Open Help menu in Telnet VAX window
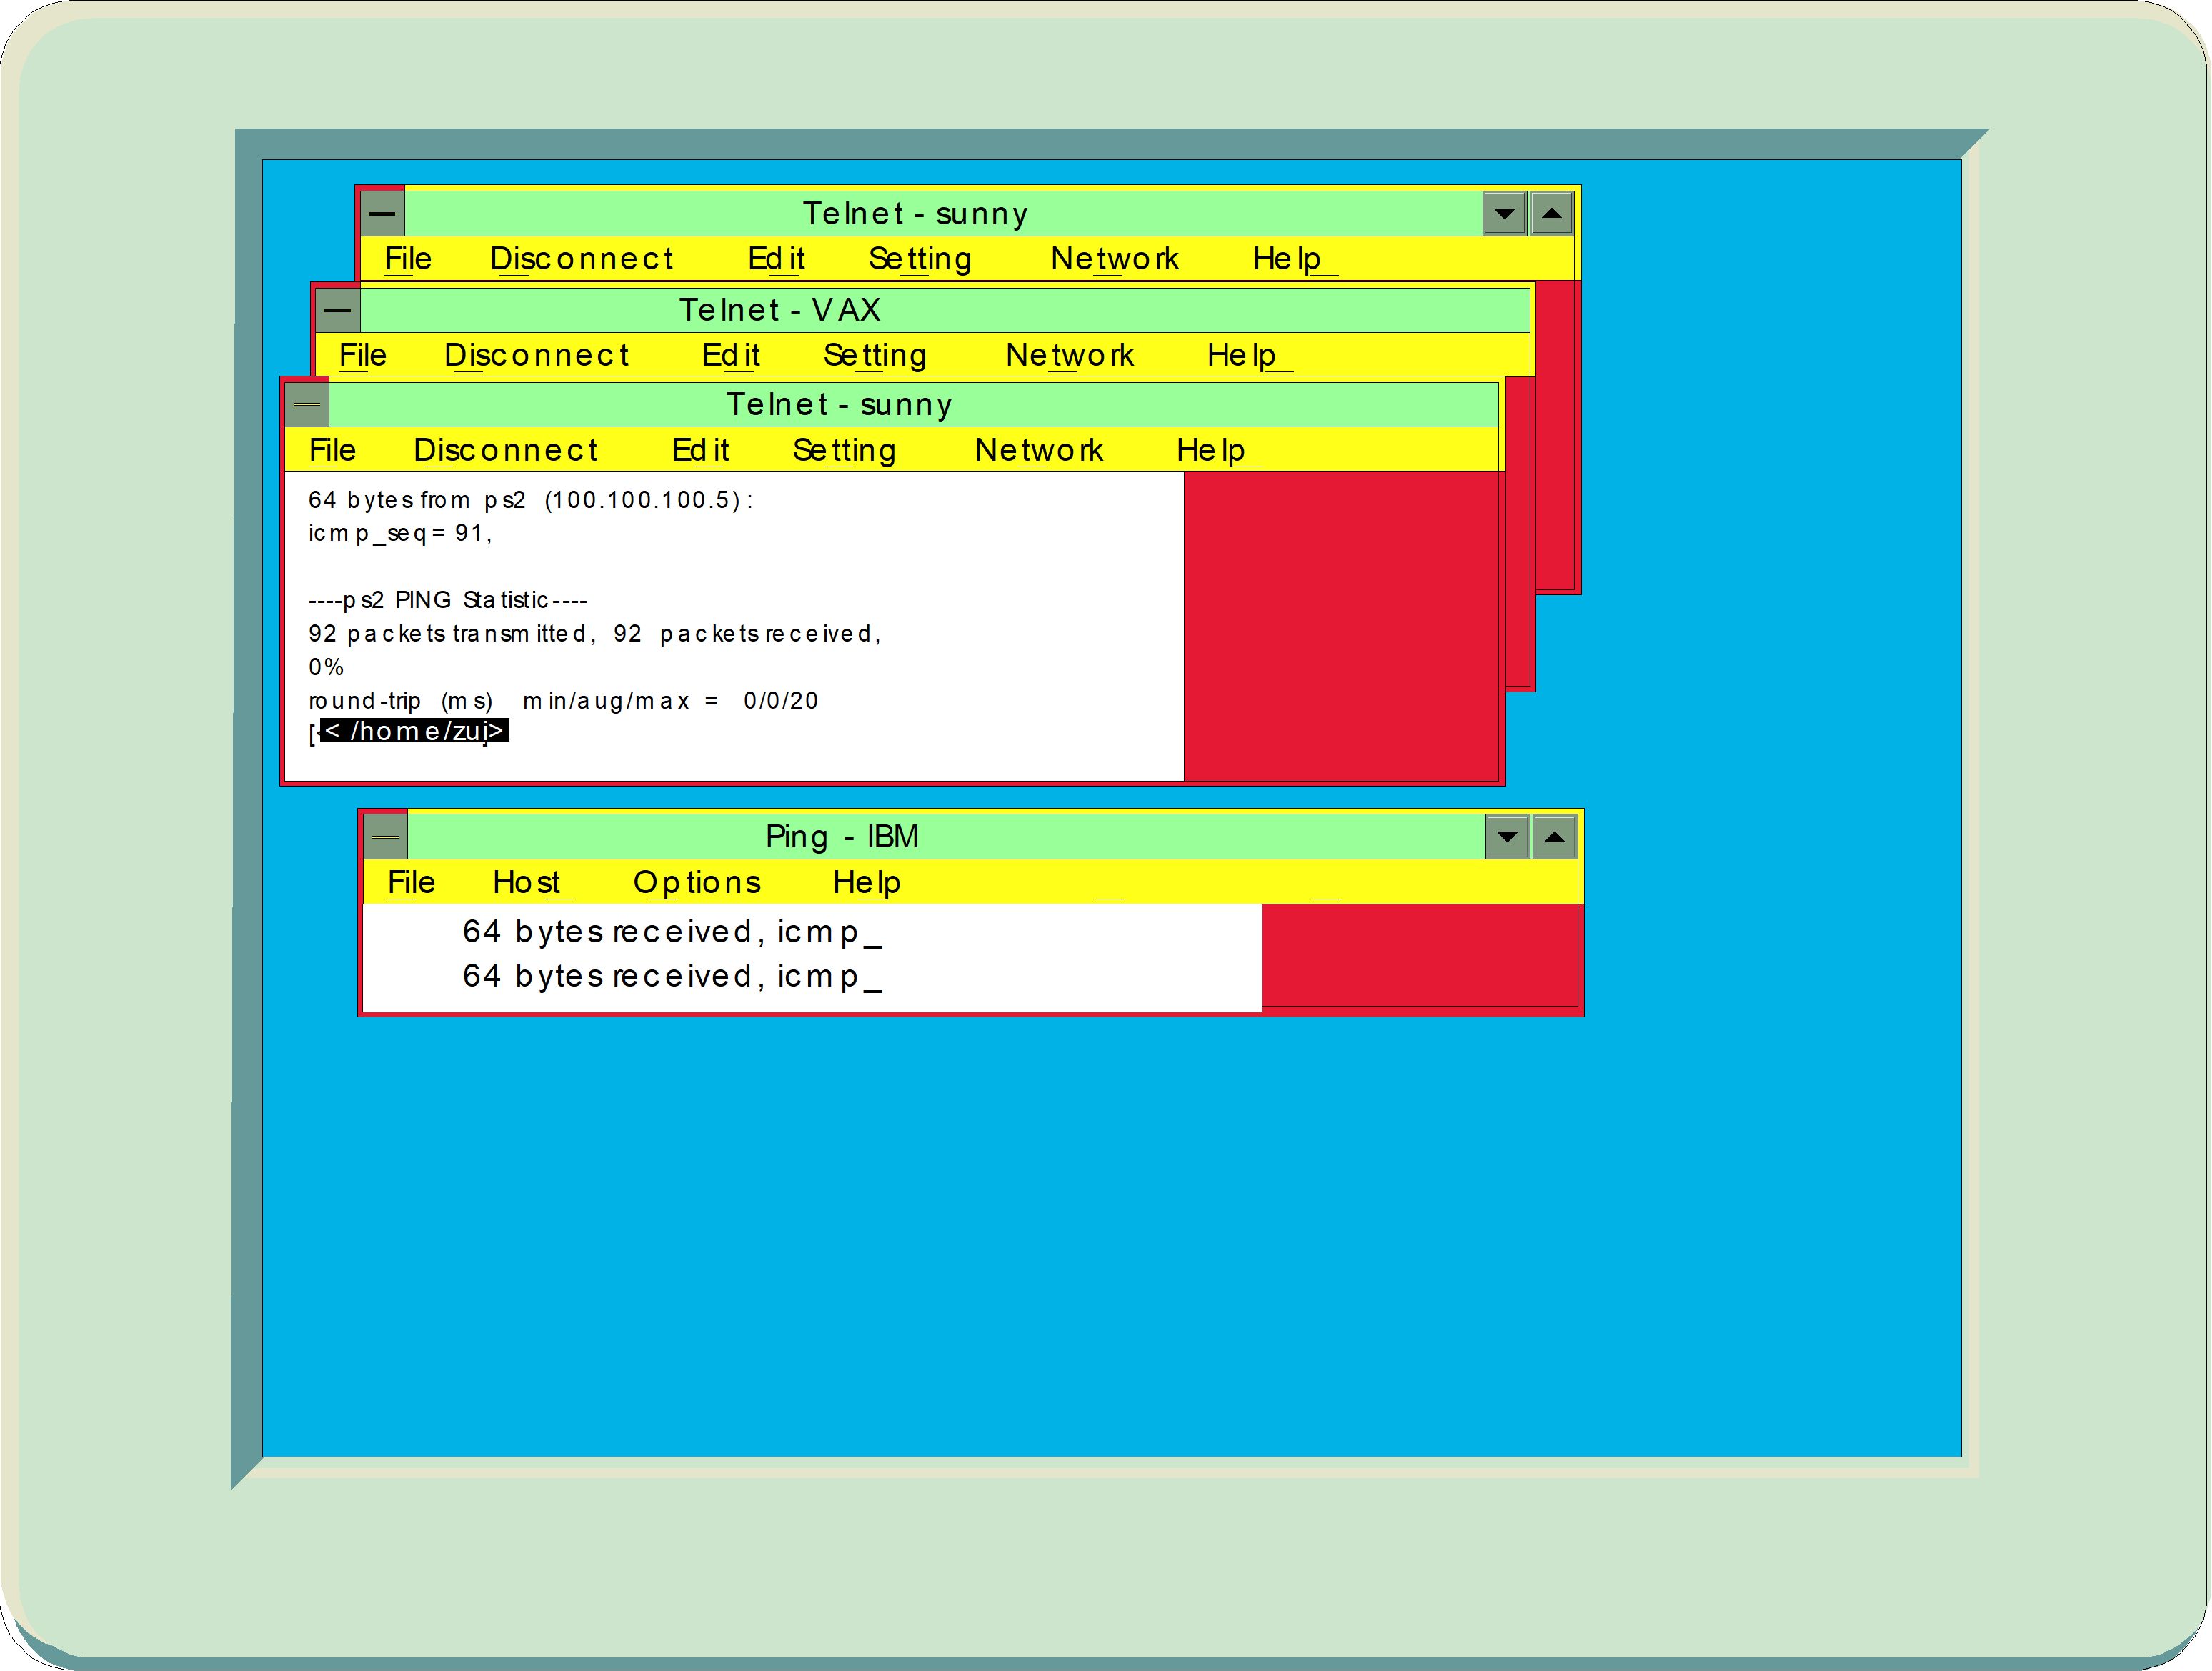Image resolution: width=2212 pixels, height=1671 pixels. pos(1241,356)
